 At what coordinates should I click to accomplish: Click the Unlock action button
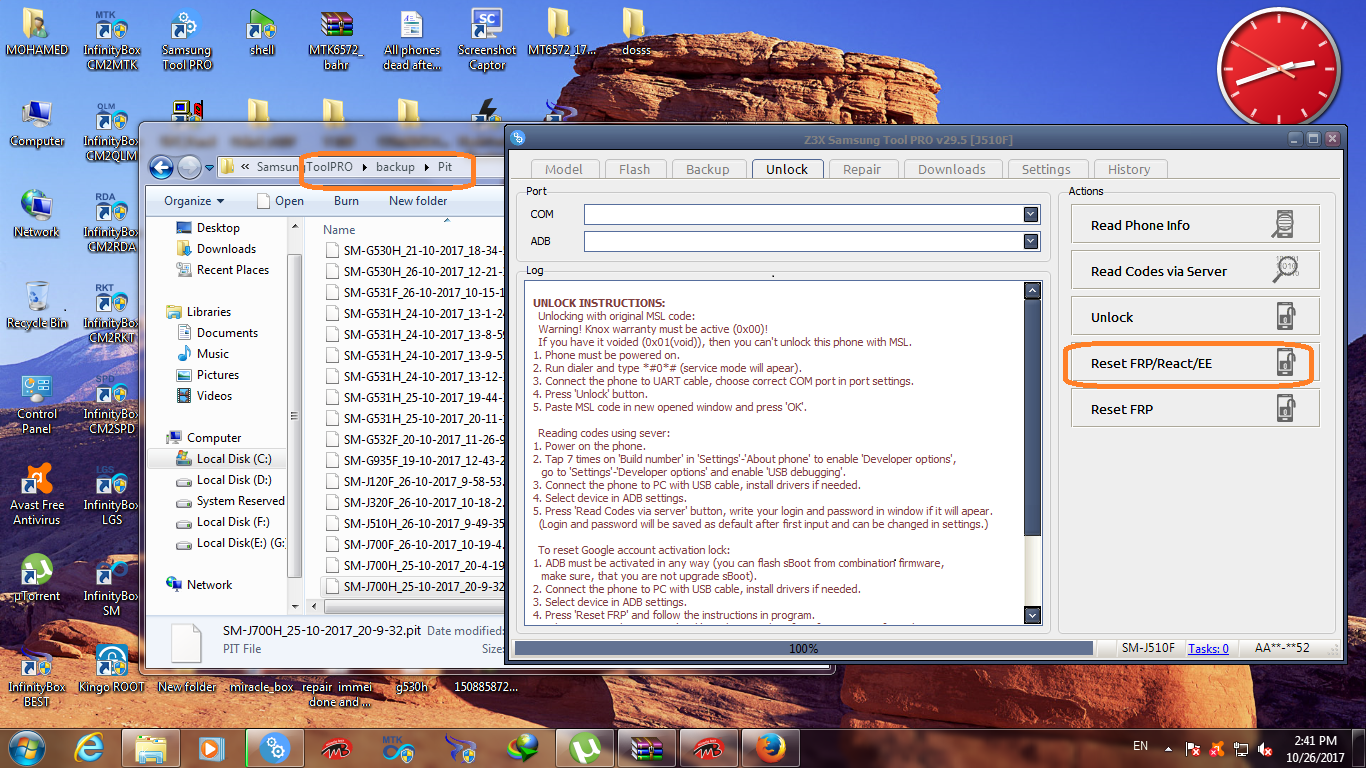1195,317
